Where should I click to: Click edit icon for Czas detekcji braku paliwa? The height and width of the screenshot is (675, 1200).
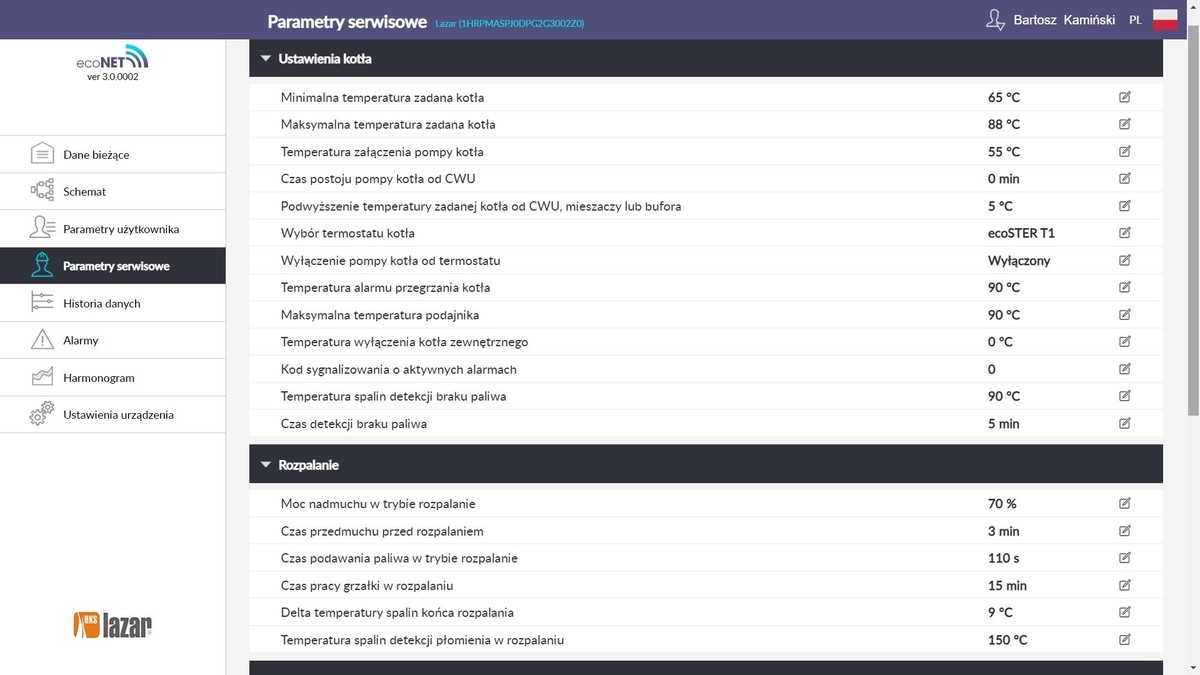point(1125,423)
